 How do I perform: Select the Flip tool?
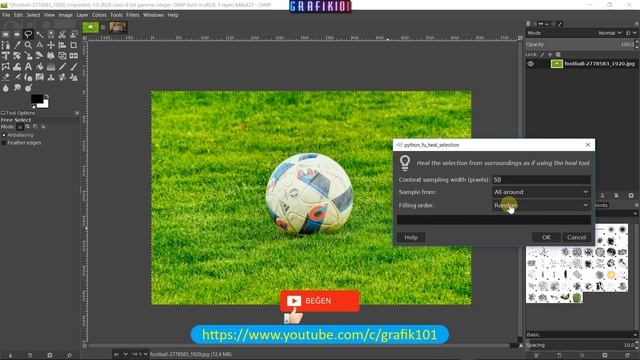point(73,56)
